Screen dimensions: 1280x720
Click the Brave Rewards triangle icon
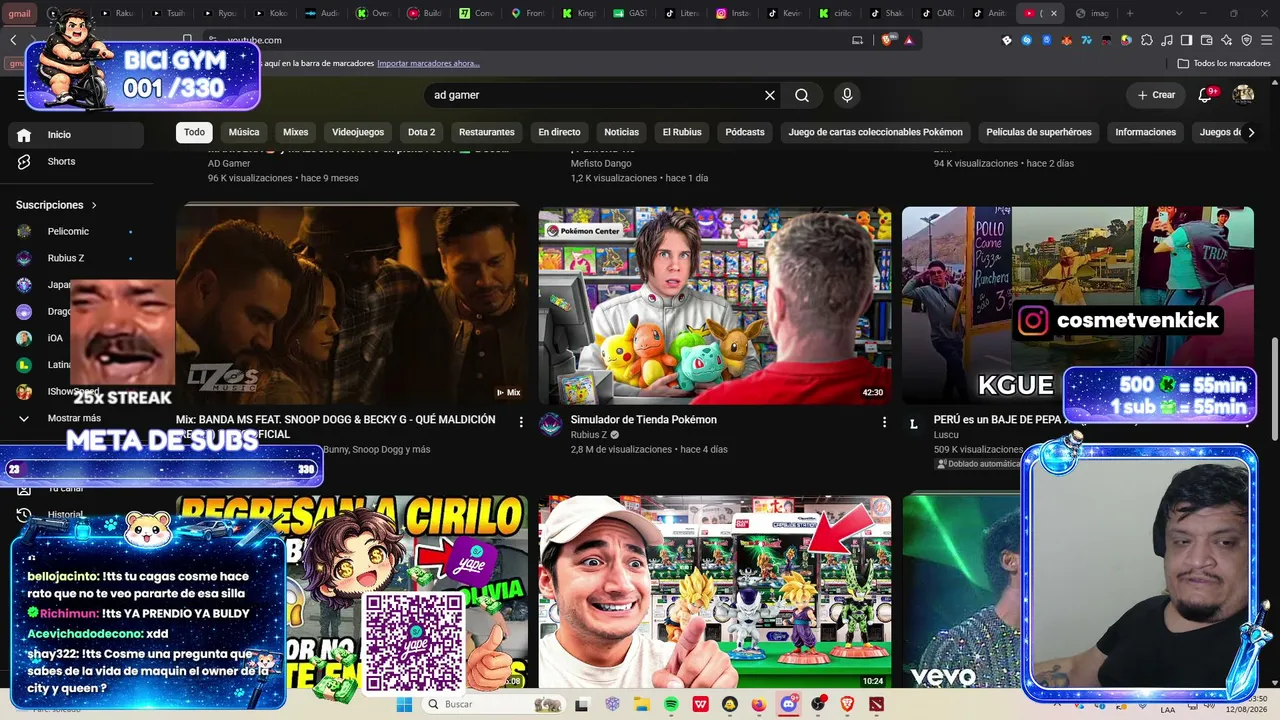point(908,40)
